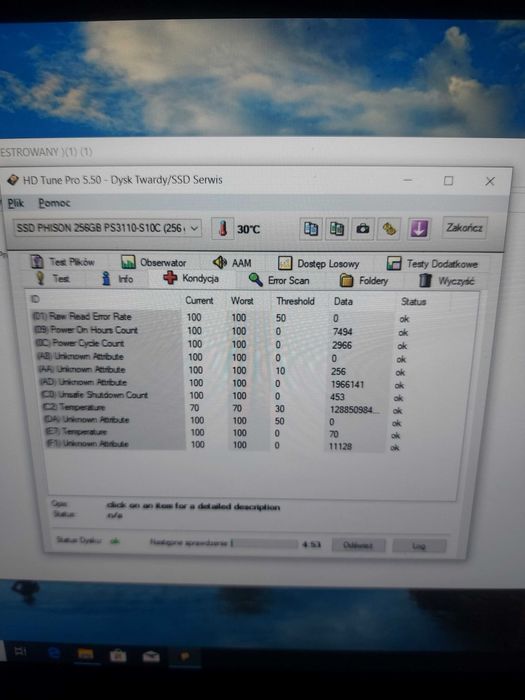Click the purple download arrow icon
Screen dimensions: 525x700
coord(418,229)
